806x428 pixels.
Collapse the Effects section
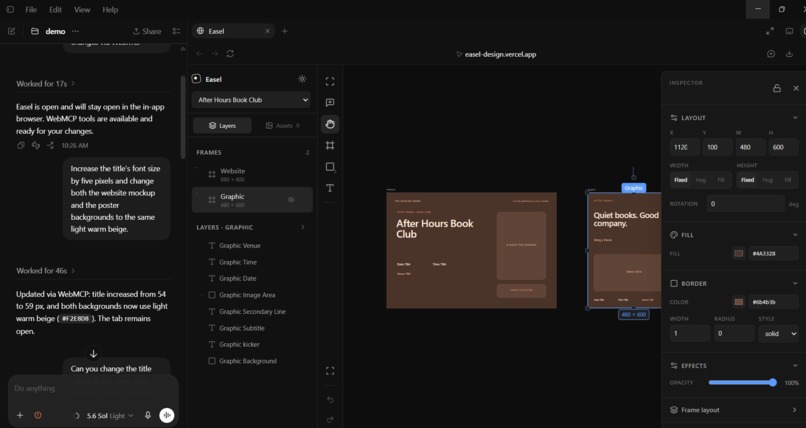[x=795, y=365]
